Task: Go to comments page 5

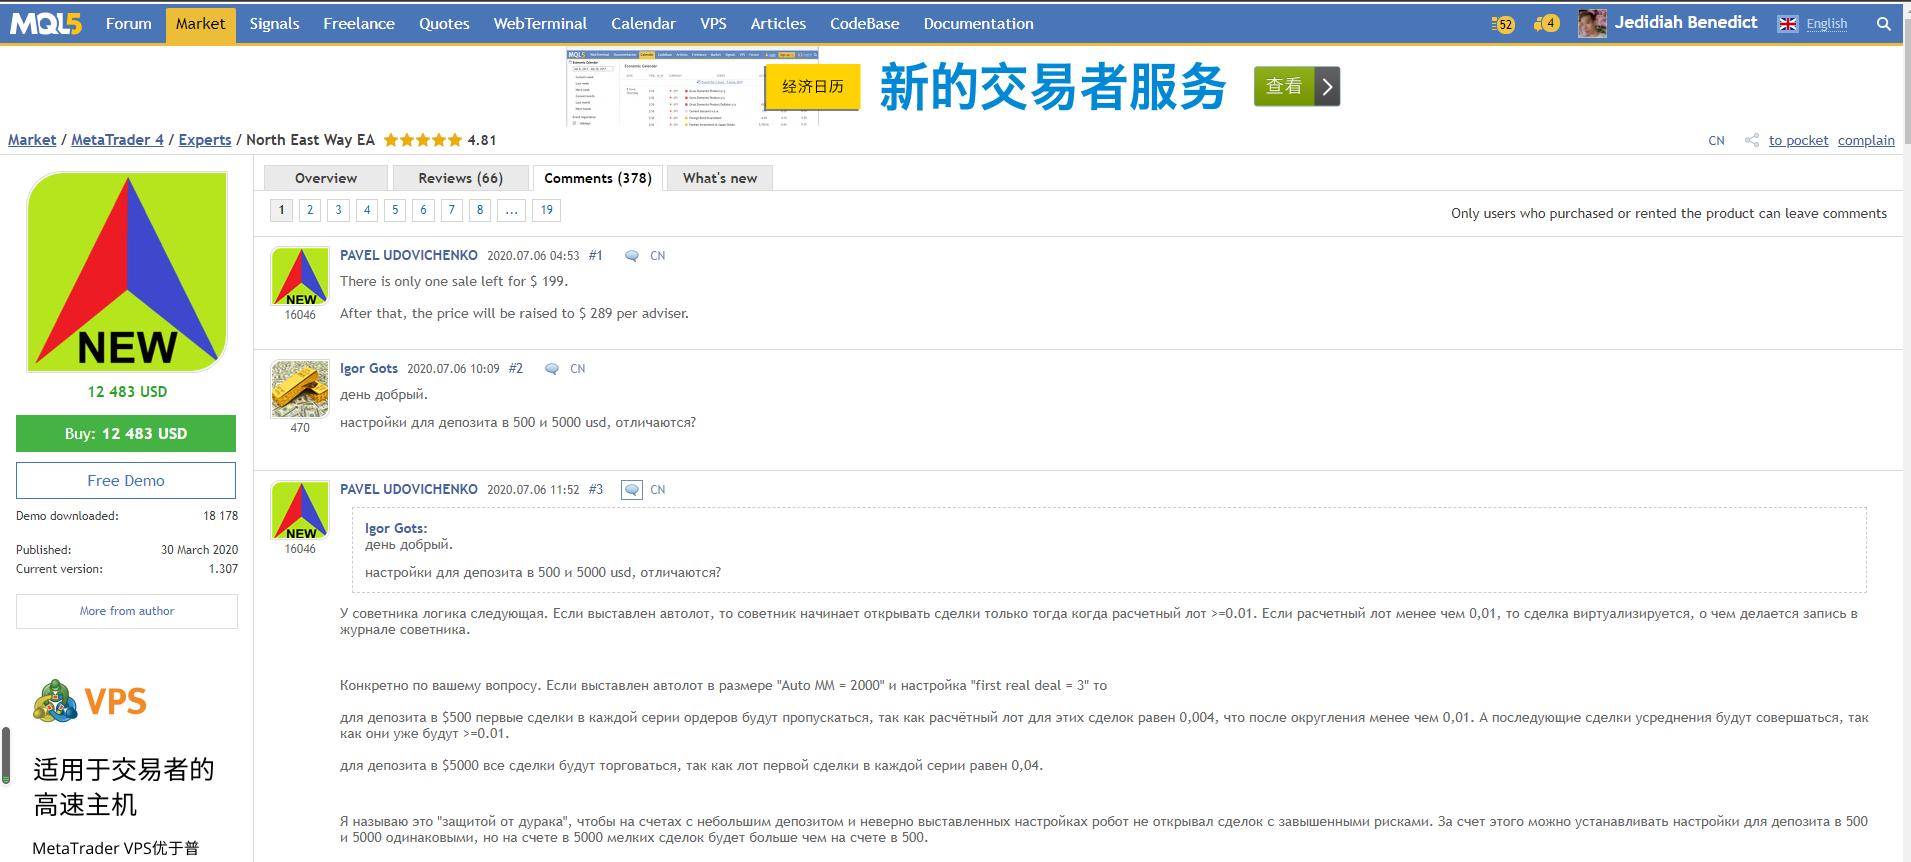Action: (395, 210)
